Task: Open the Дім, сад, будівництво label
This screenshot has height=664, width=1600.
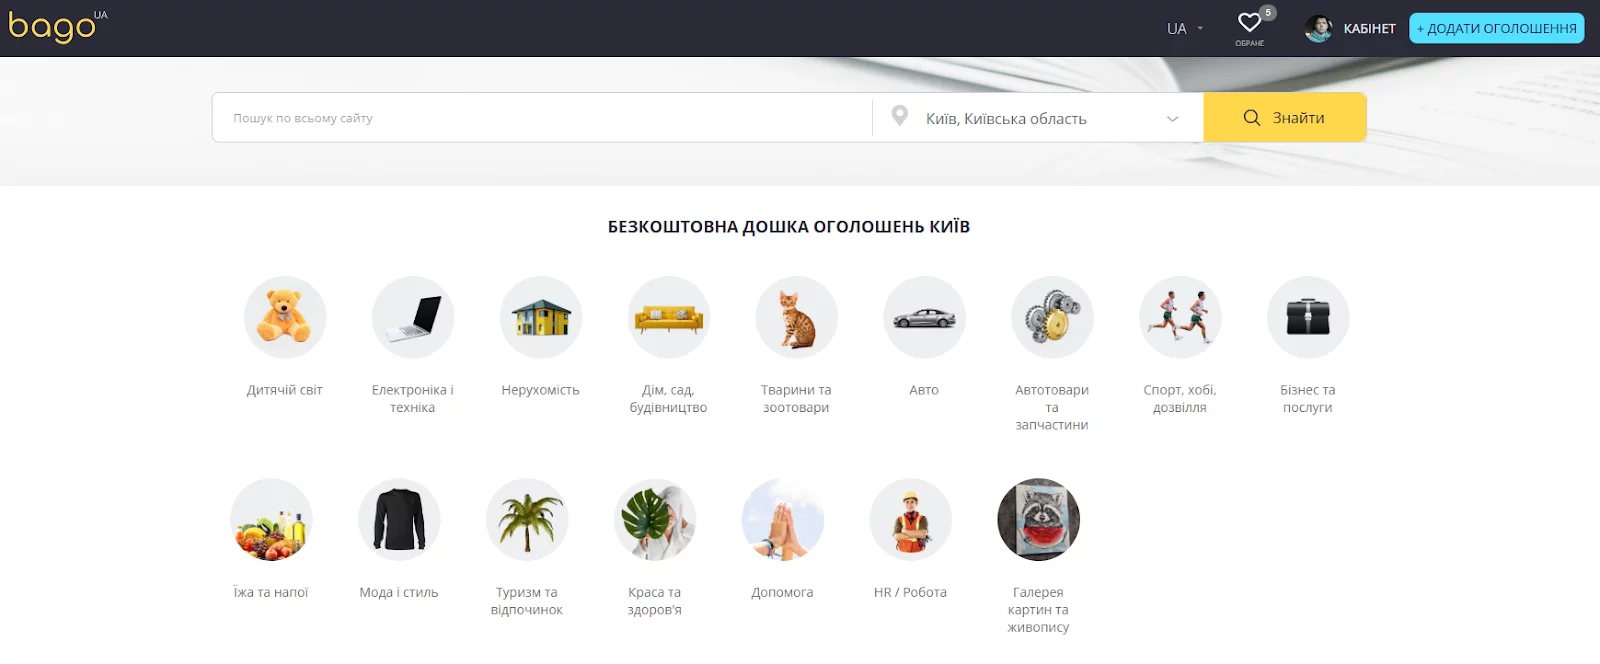Action: pos(669,399)
